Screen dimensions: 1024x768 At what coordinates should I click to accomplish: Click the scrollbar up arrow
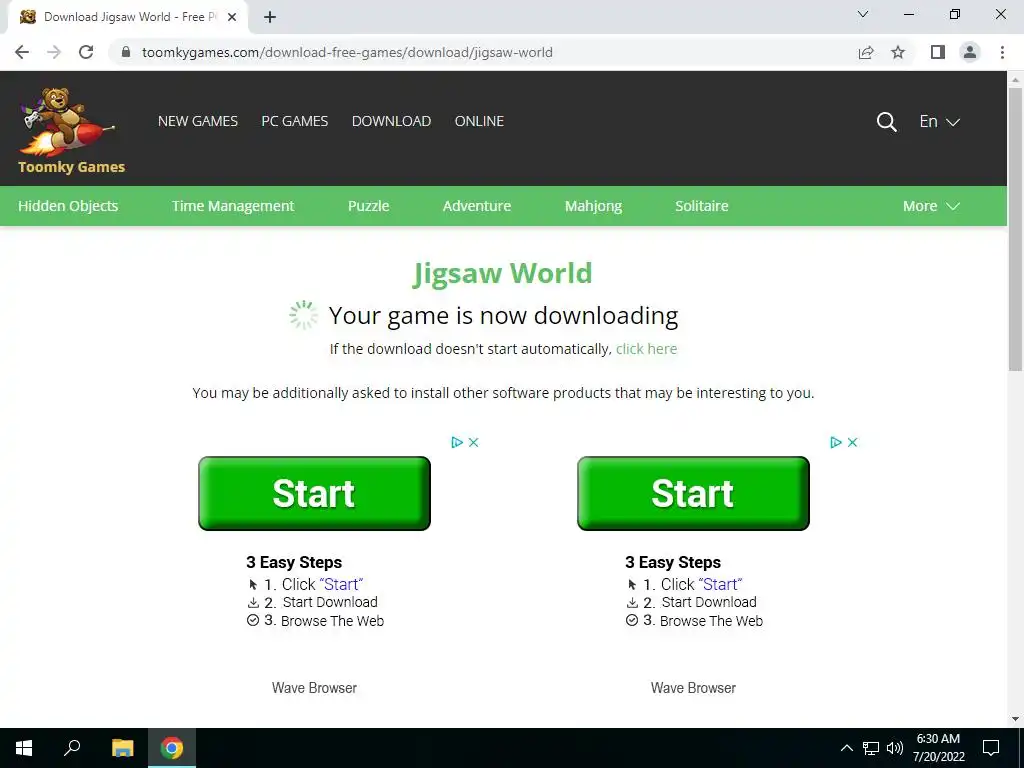tap(1015, 80)
